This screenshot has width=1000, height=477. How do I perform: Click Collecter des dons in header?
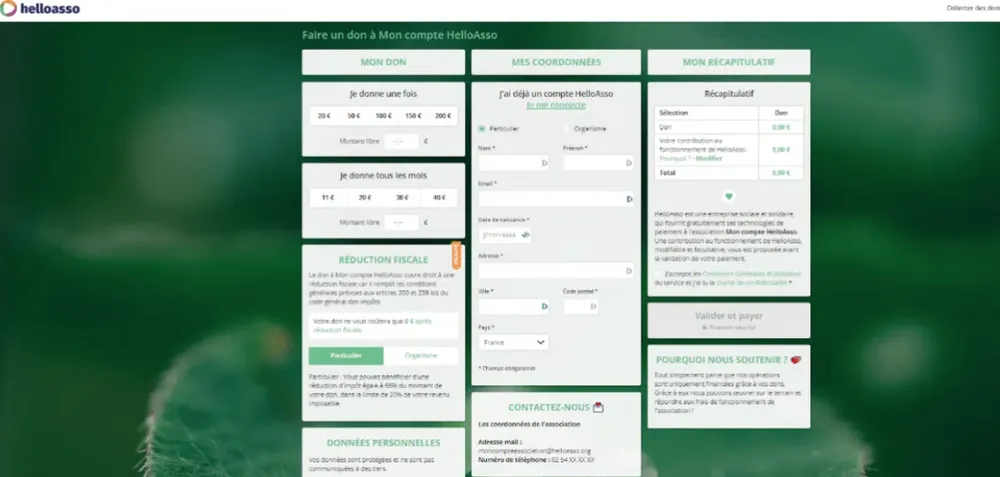[x=973, y=8]
